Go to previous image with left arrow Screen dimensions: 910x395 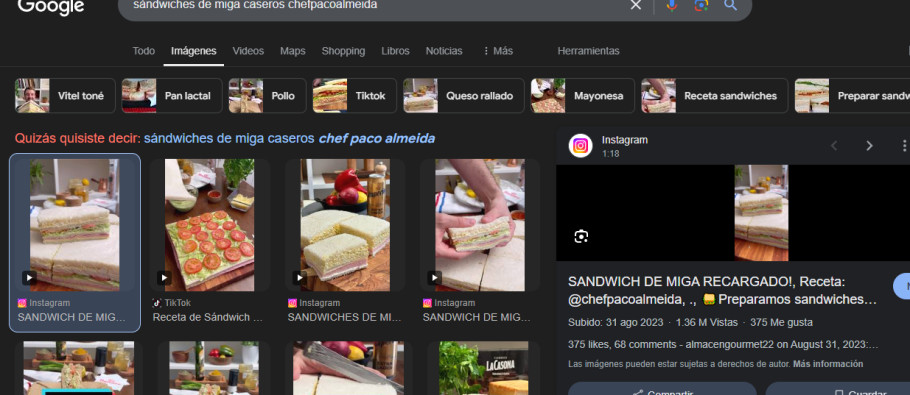pos(834,146)
